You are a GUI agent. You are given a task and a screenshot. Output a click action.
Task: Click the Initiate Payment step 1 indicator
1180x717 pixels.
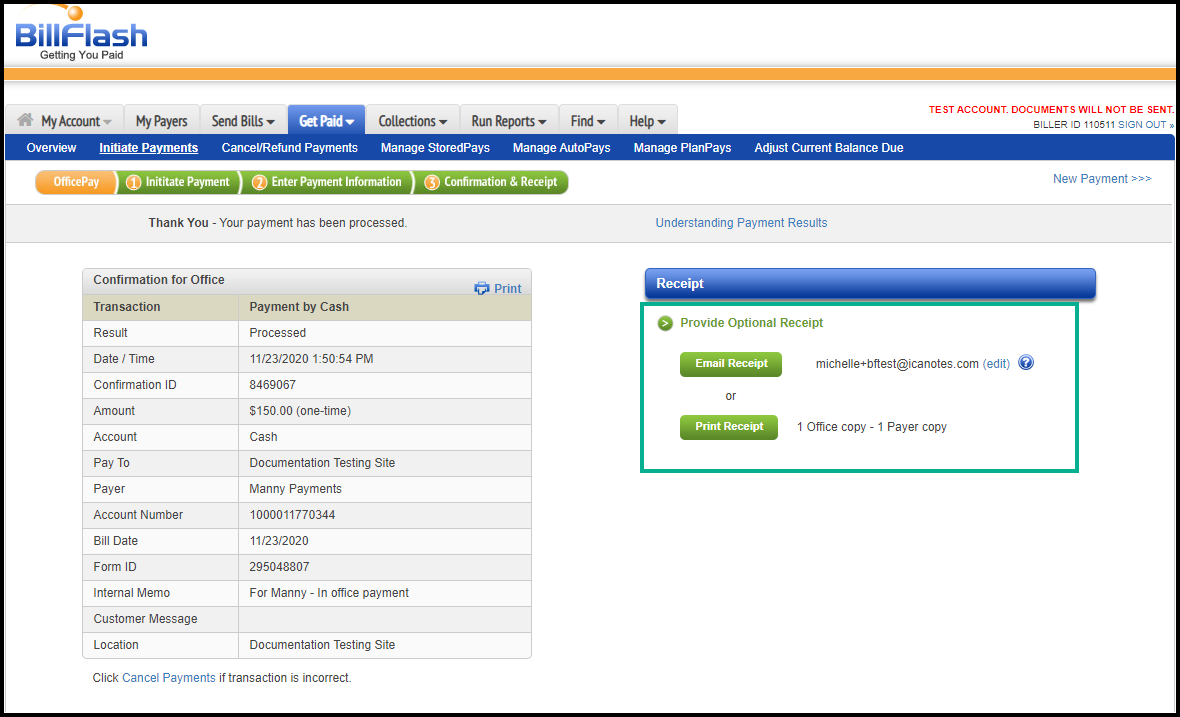coord(179,182)
